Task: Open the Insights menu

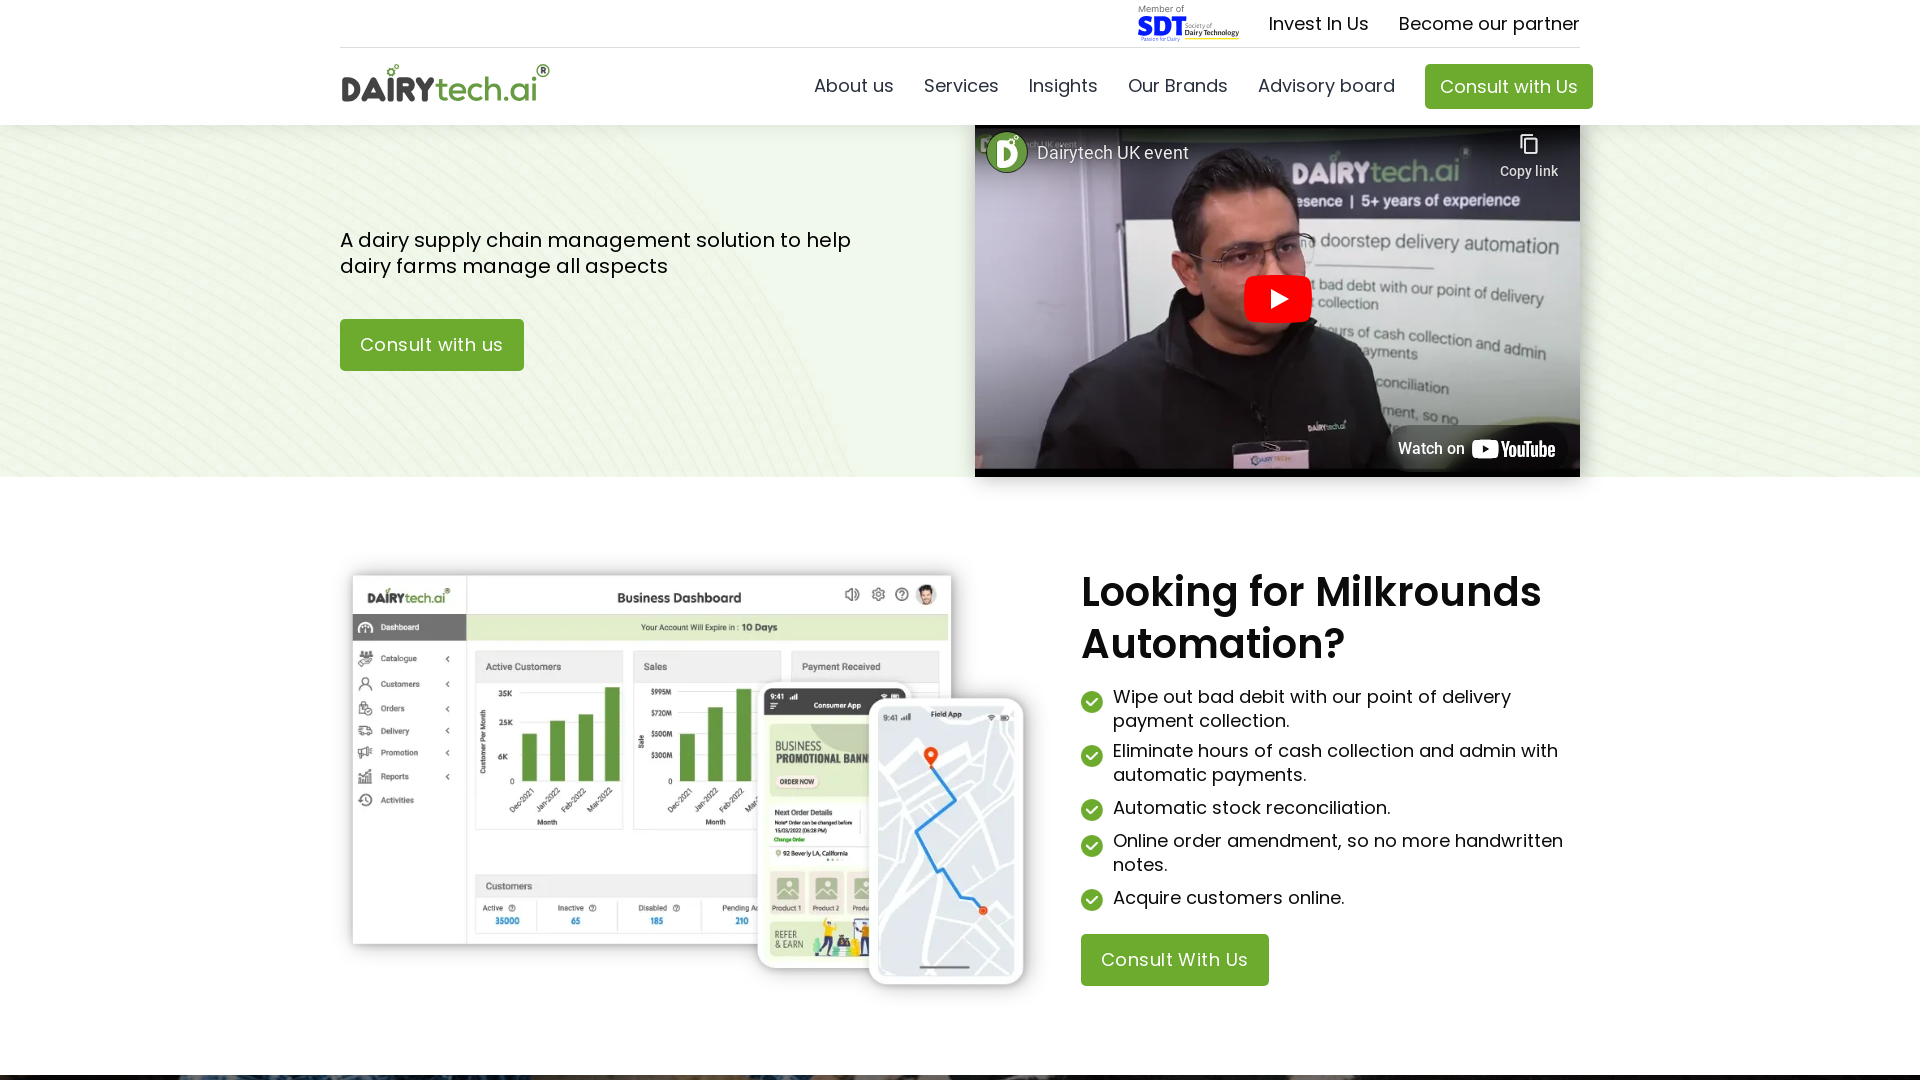Action: [x=1063, y=86]
